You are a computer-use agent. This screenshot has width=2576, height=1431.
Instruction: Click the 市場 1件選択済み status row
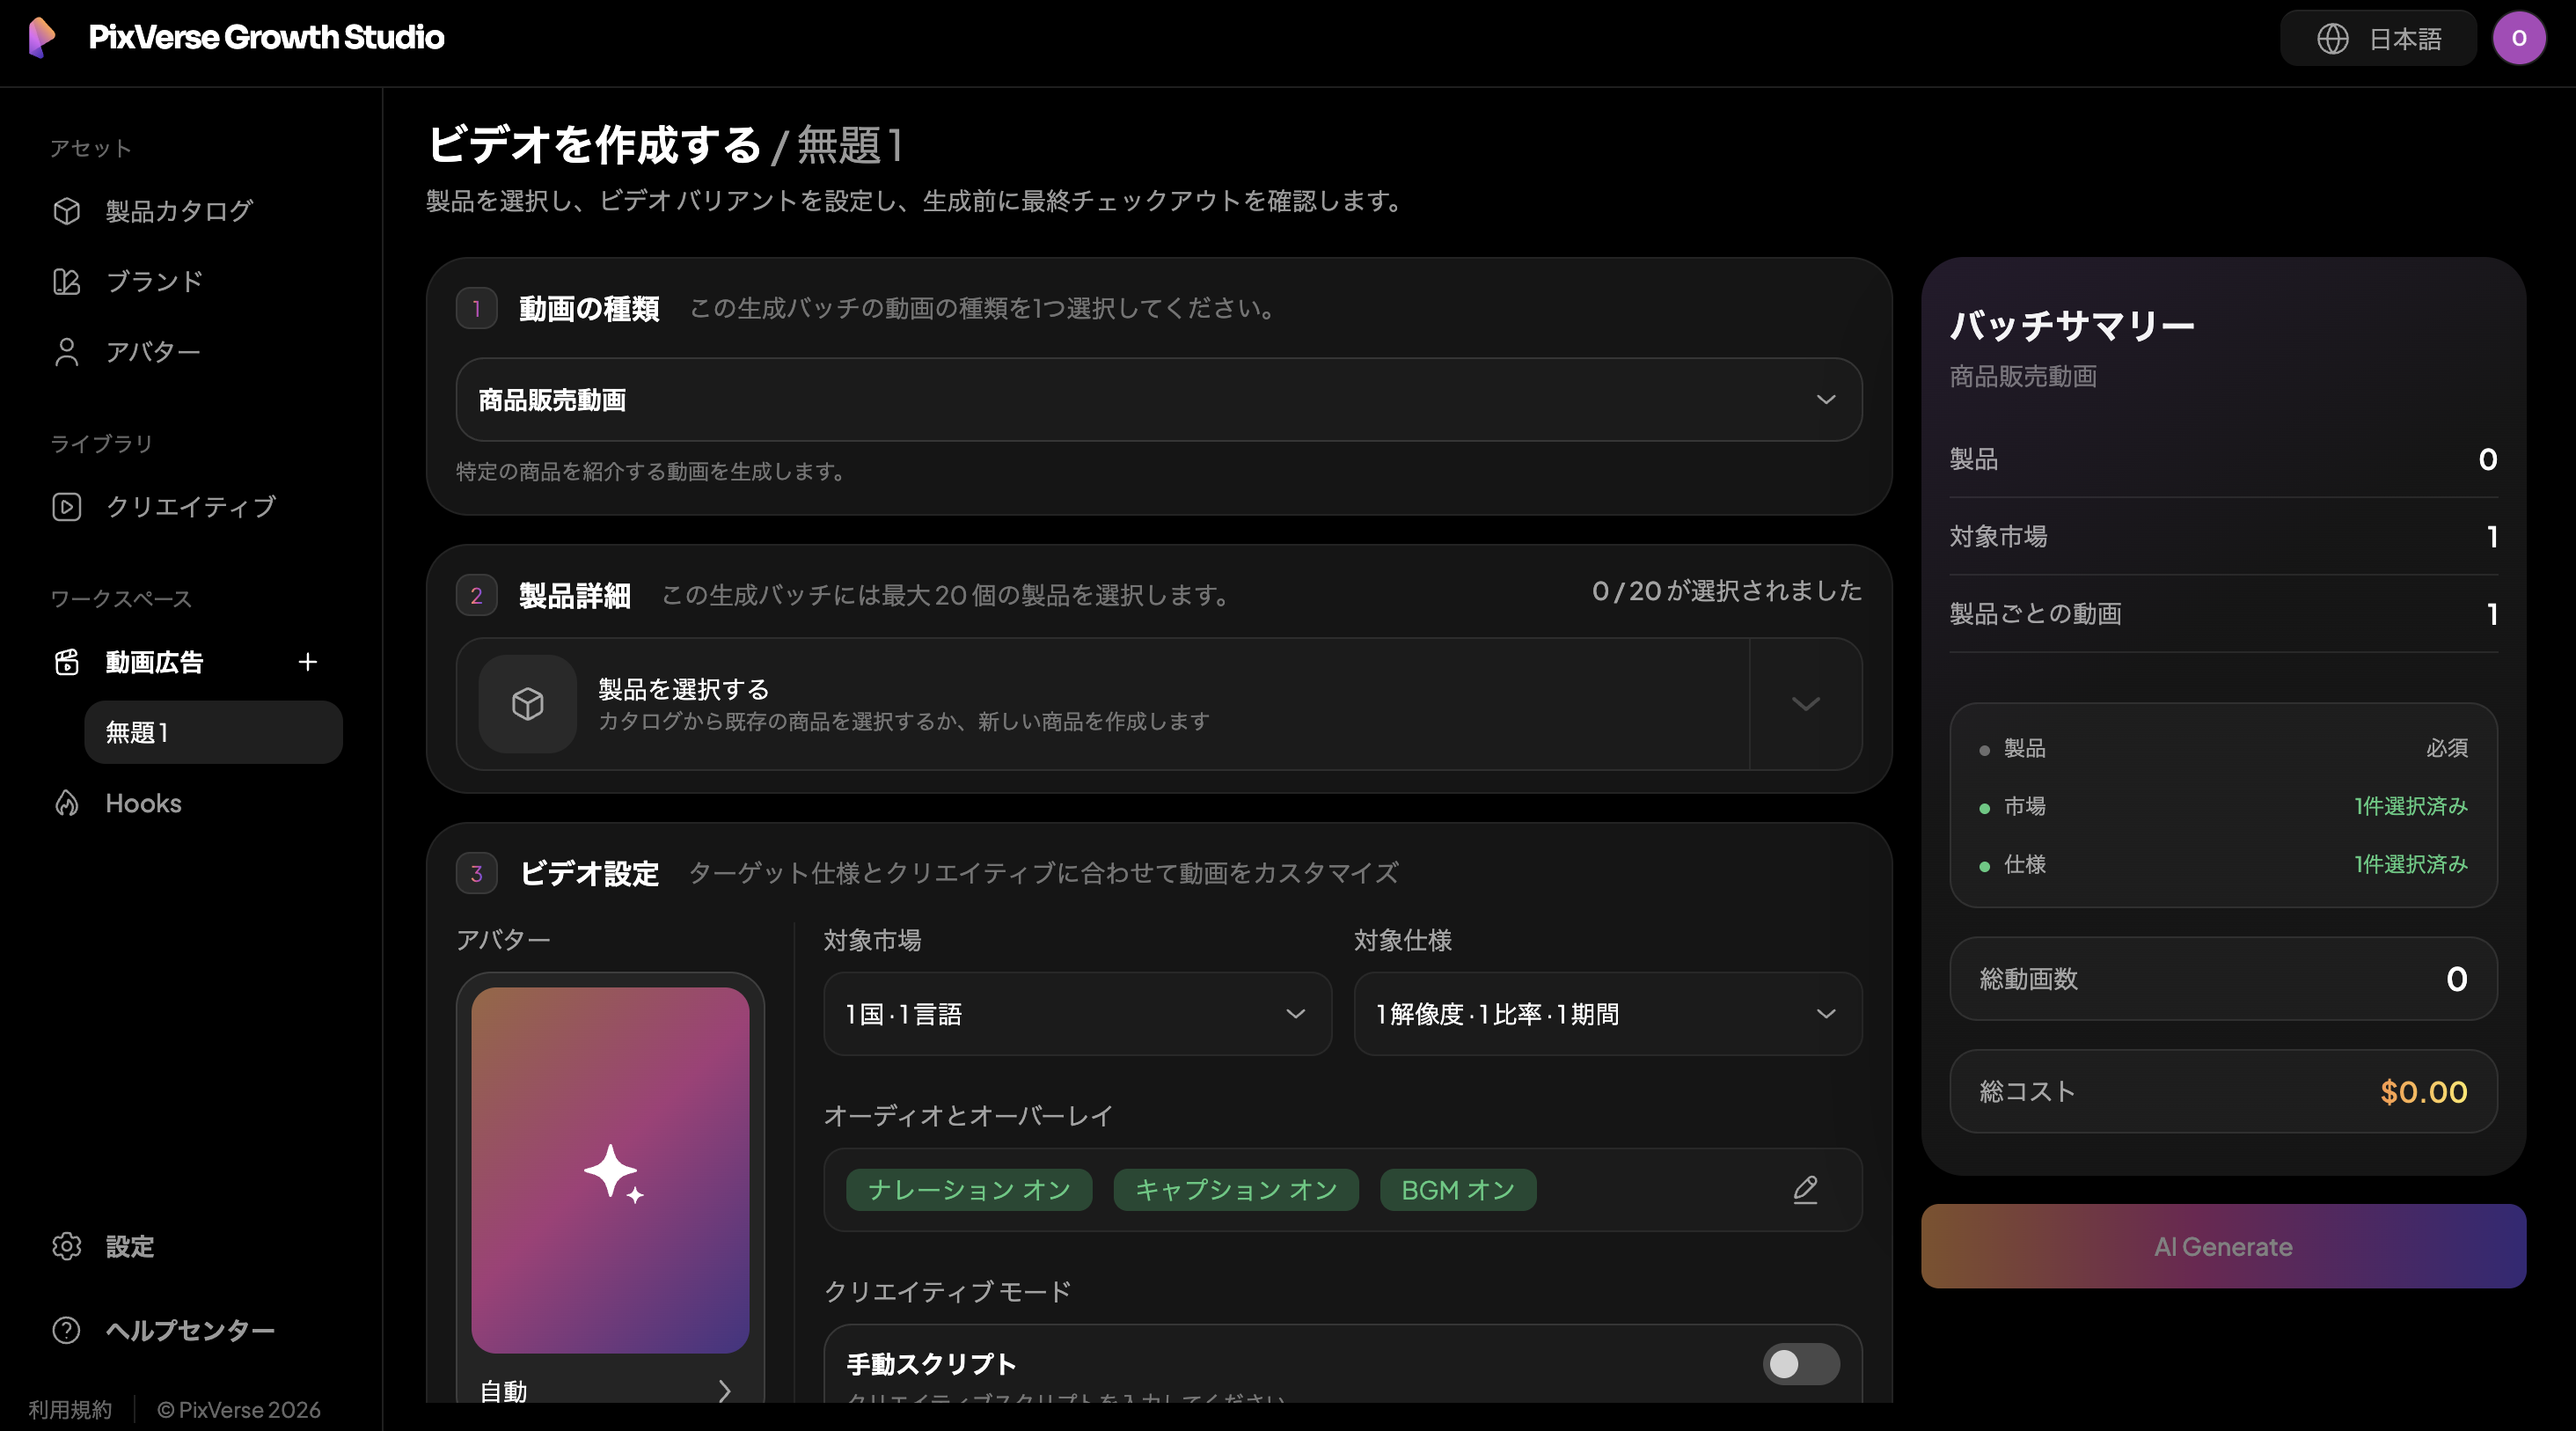tap(2223, 806)
